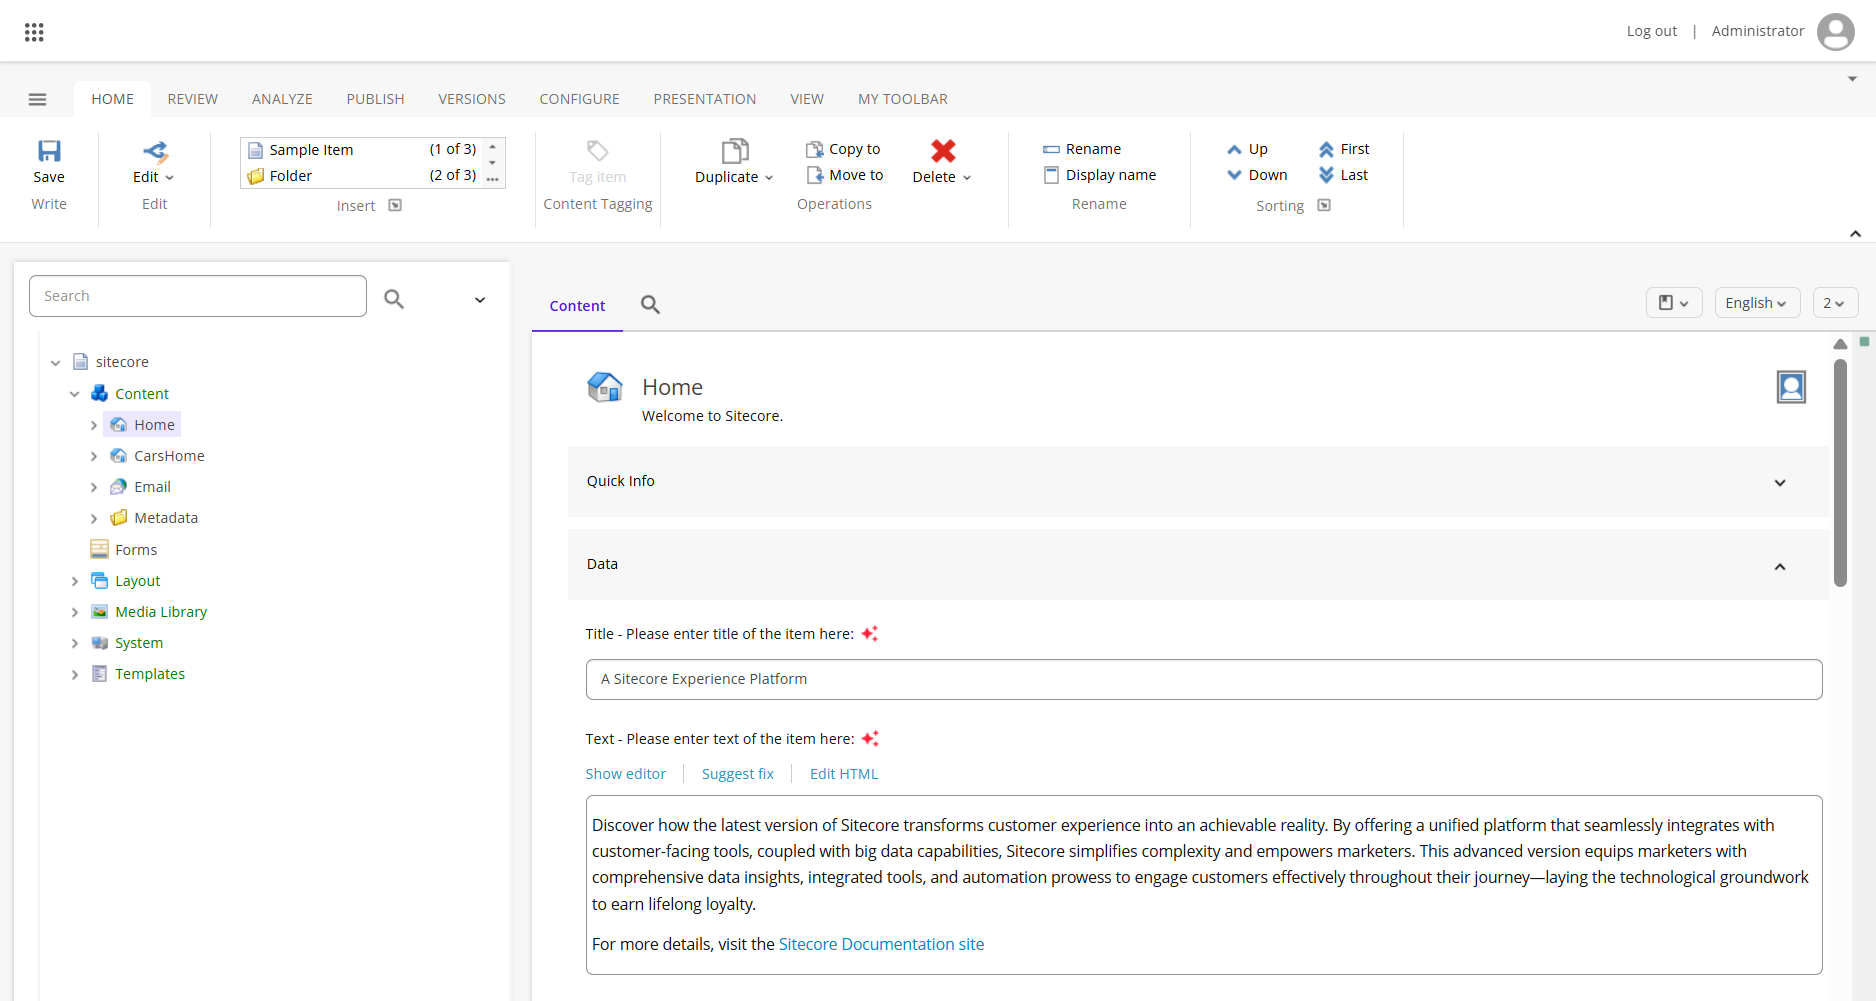This screenshot has width=1876, height=1001.
Task: Open the hamburger menu beside HOME tab
Action: 38,99
